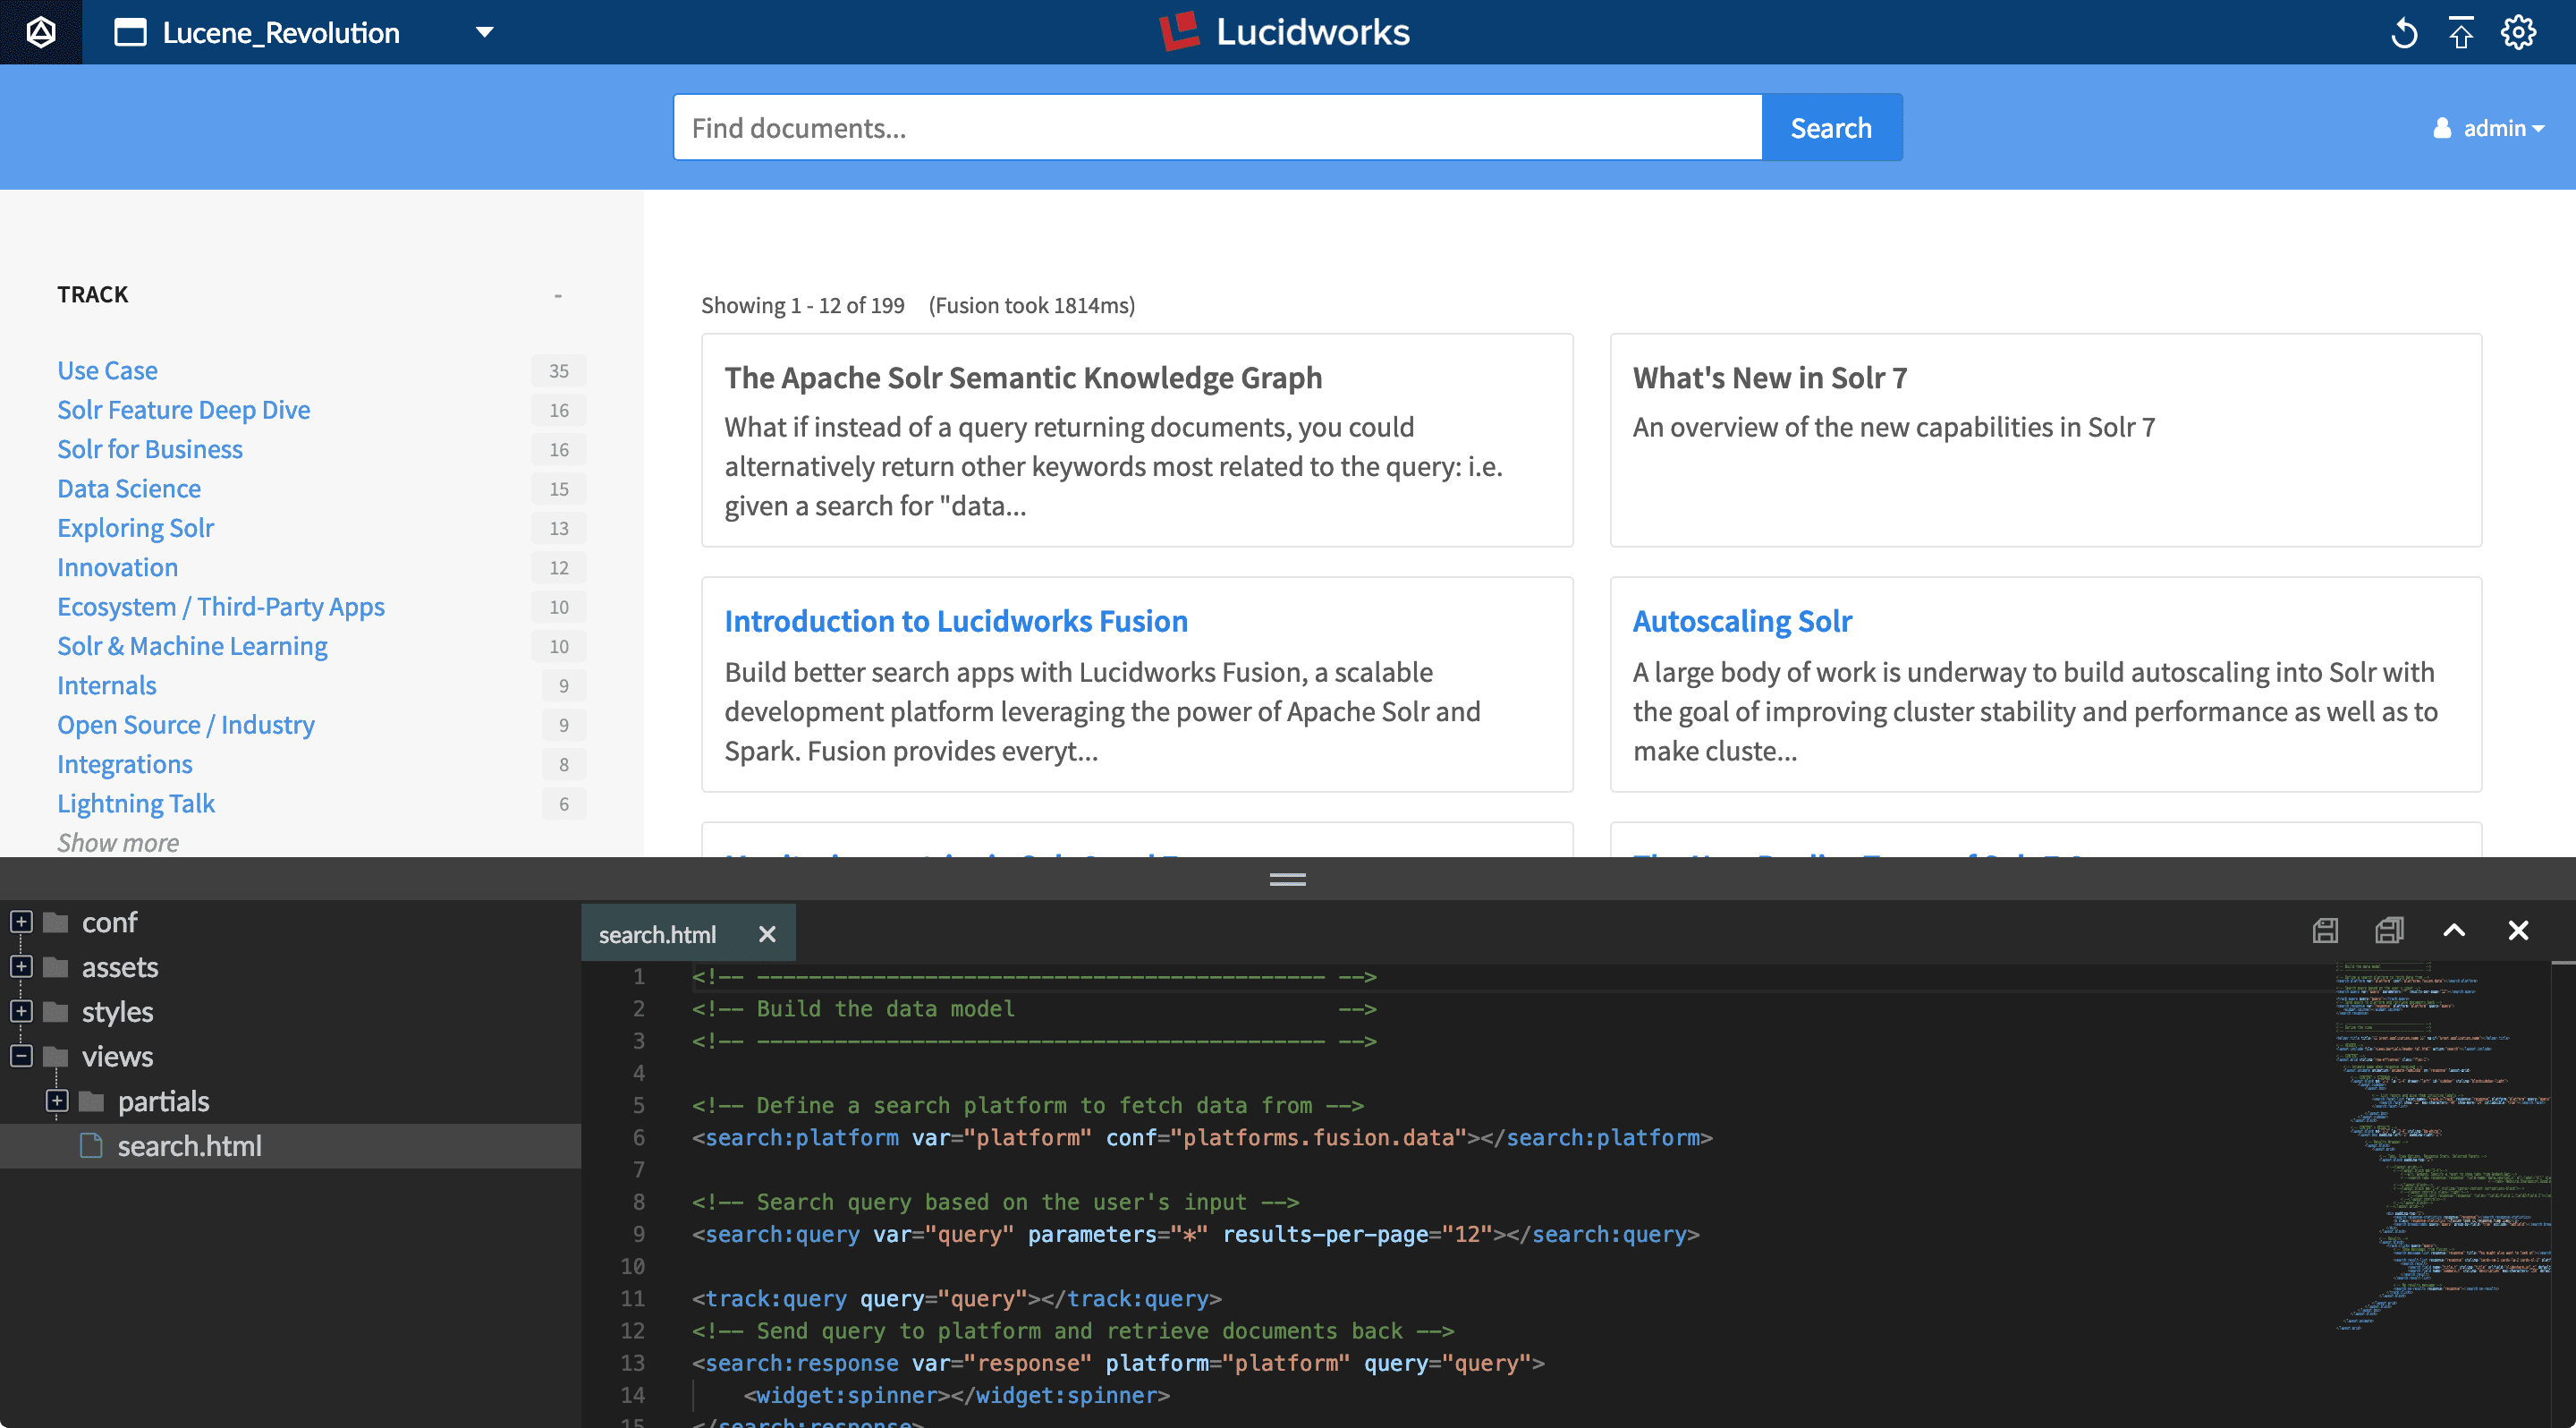Close the code editor panel

coord(2518,930)
